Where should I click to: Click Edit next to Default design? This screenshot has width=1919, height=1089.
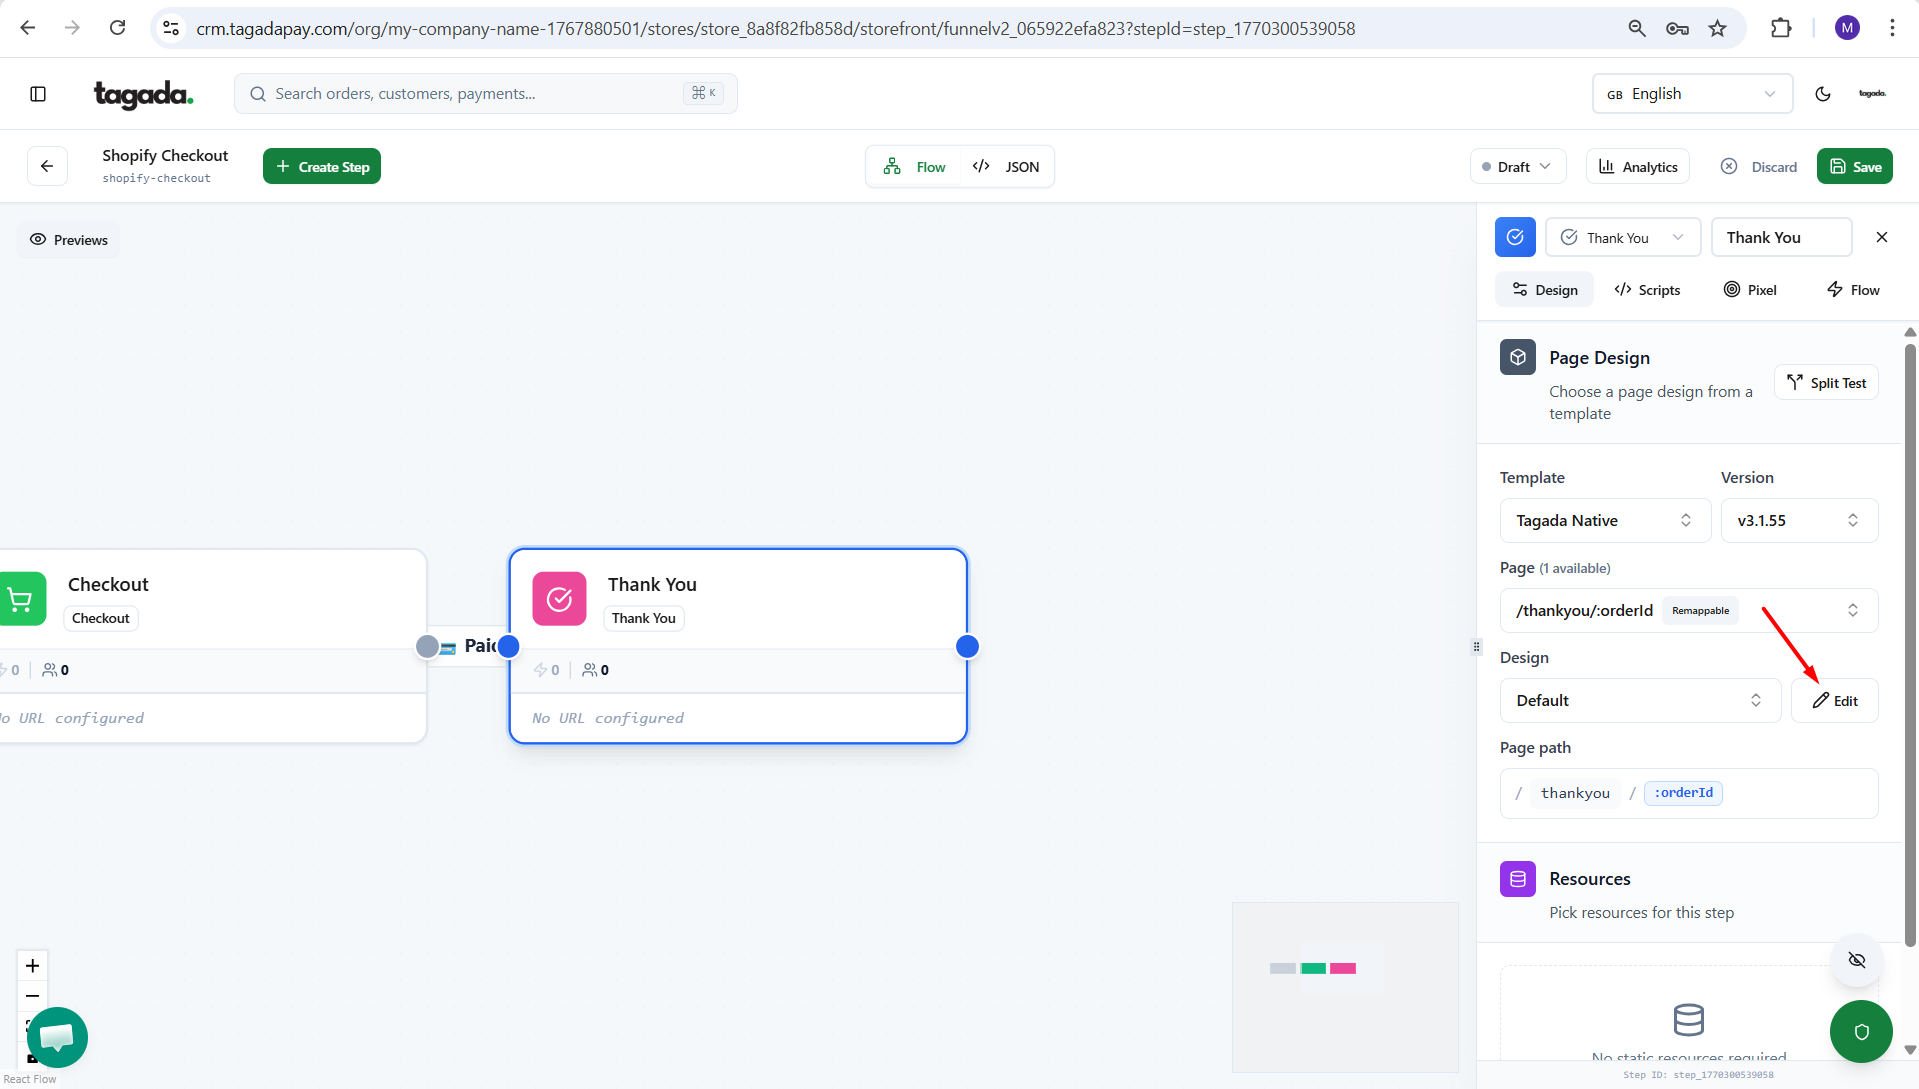pos(1835,700)
